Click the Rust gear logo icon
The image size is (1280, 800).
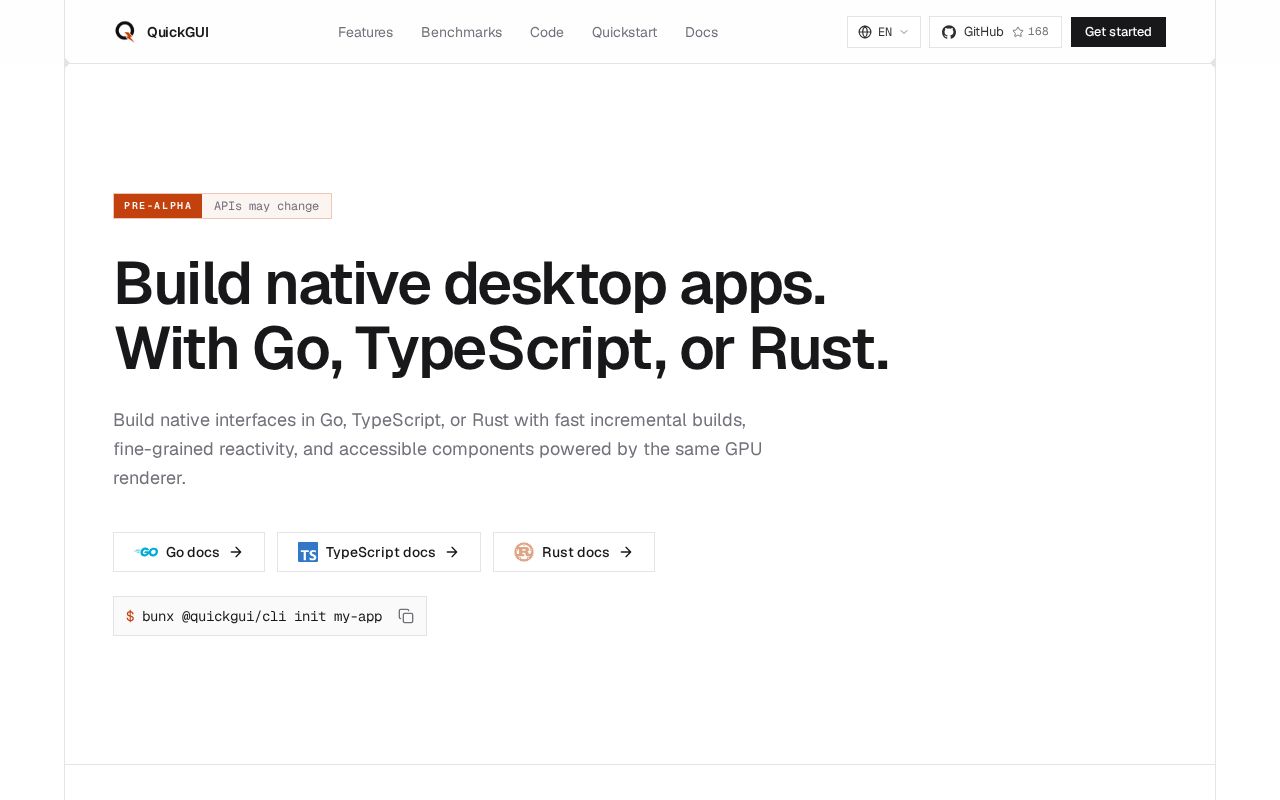point(524,552)
